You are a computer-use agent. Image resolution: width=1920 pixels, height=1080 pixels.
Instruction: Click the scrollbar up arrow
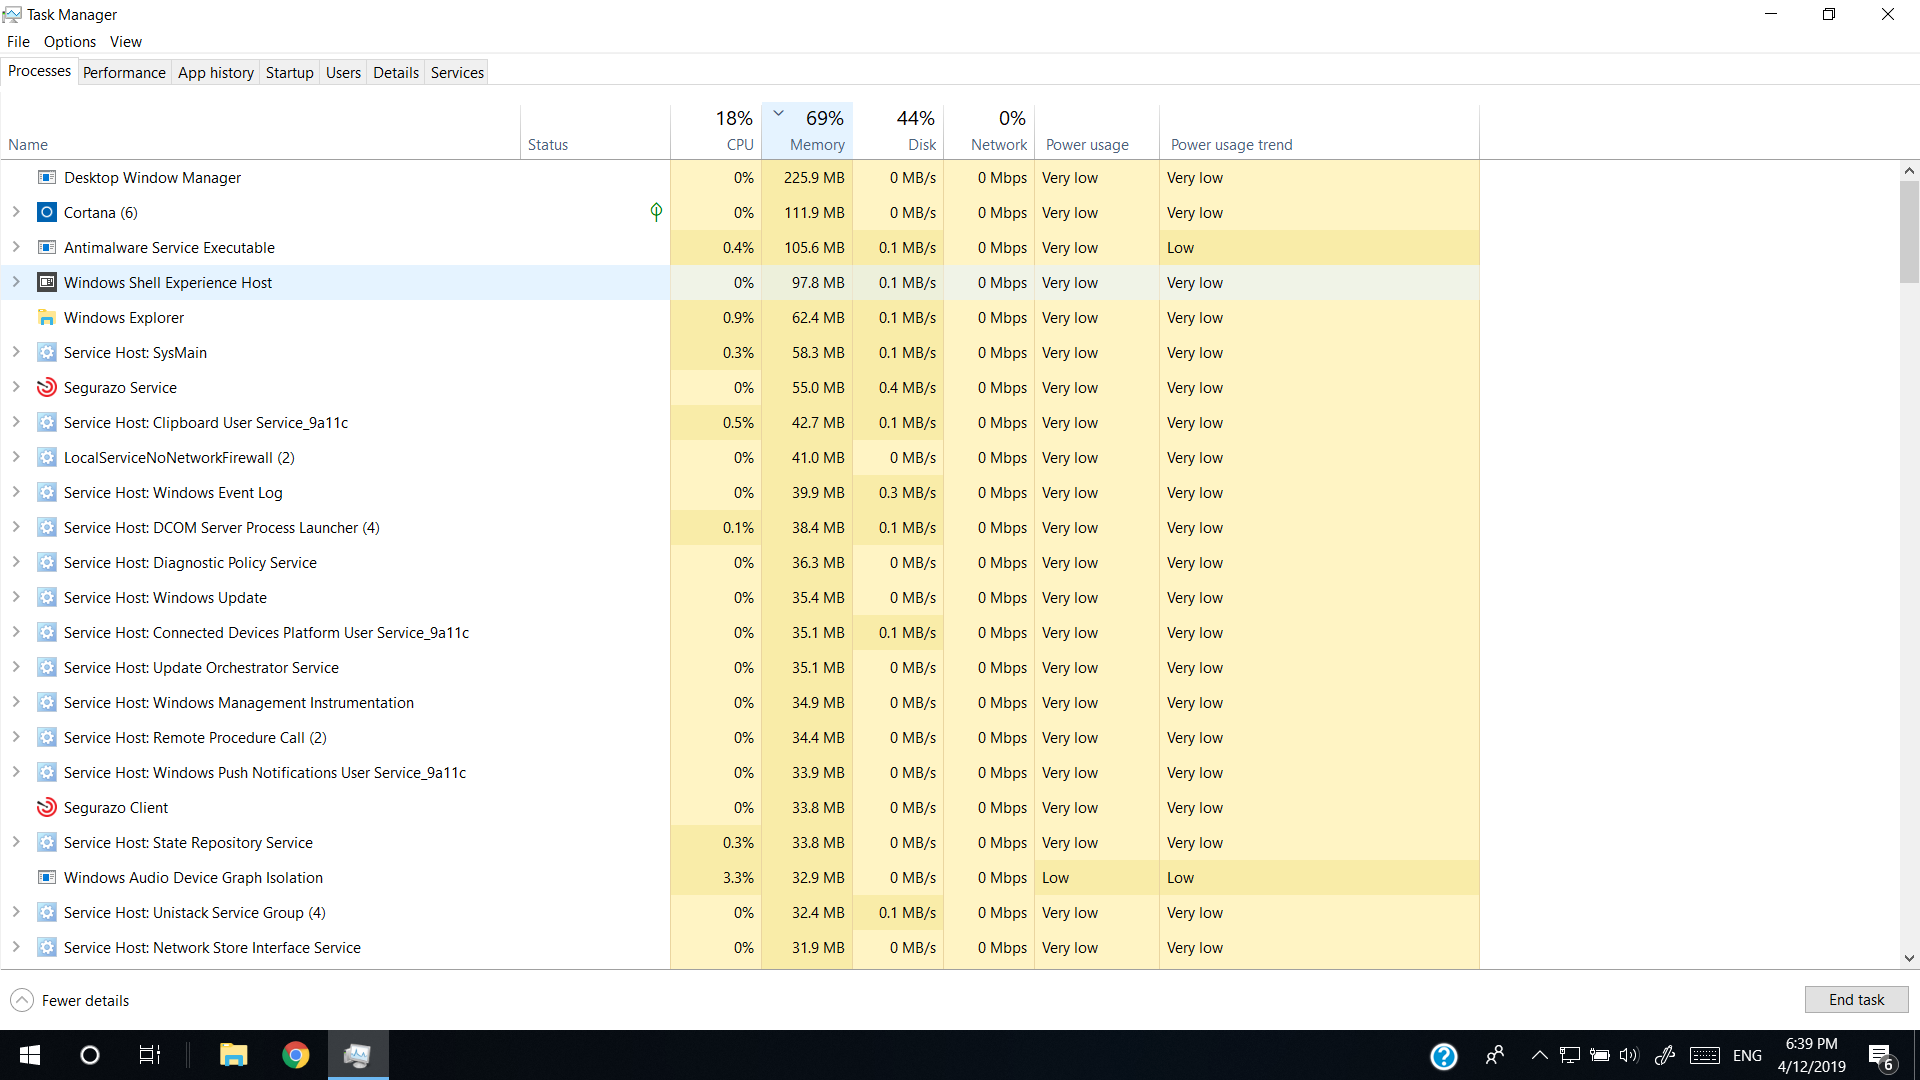click(1909, 171)
